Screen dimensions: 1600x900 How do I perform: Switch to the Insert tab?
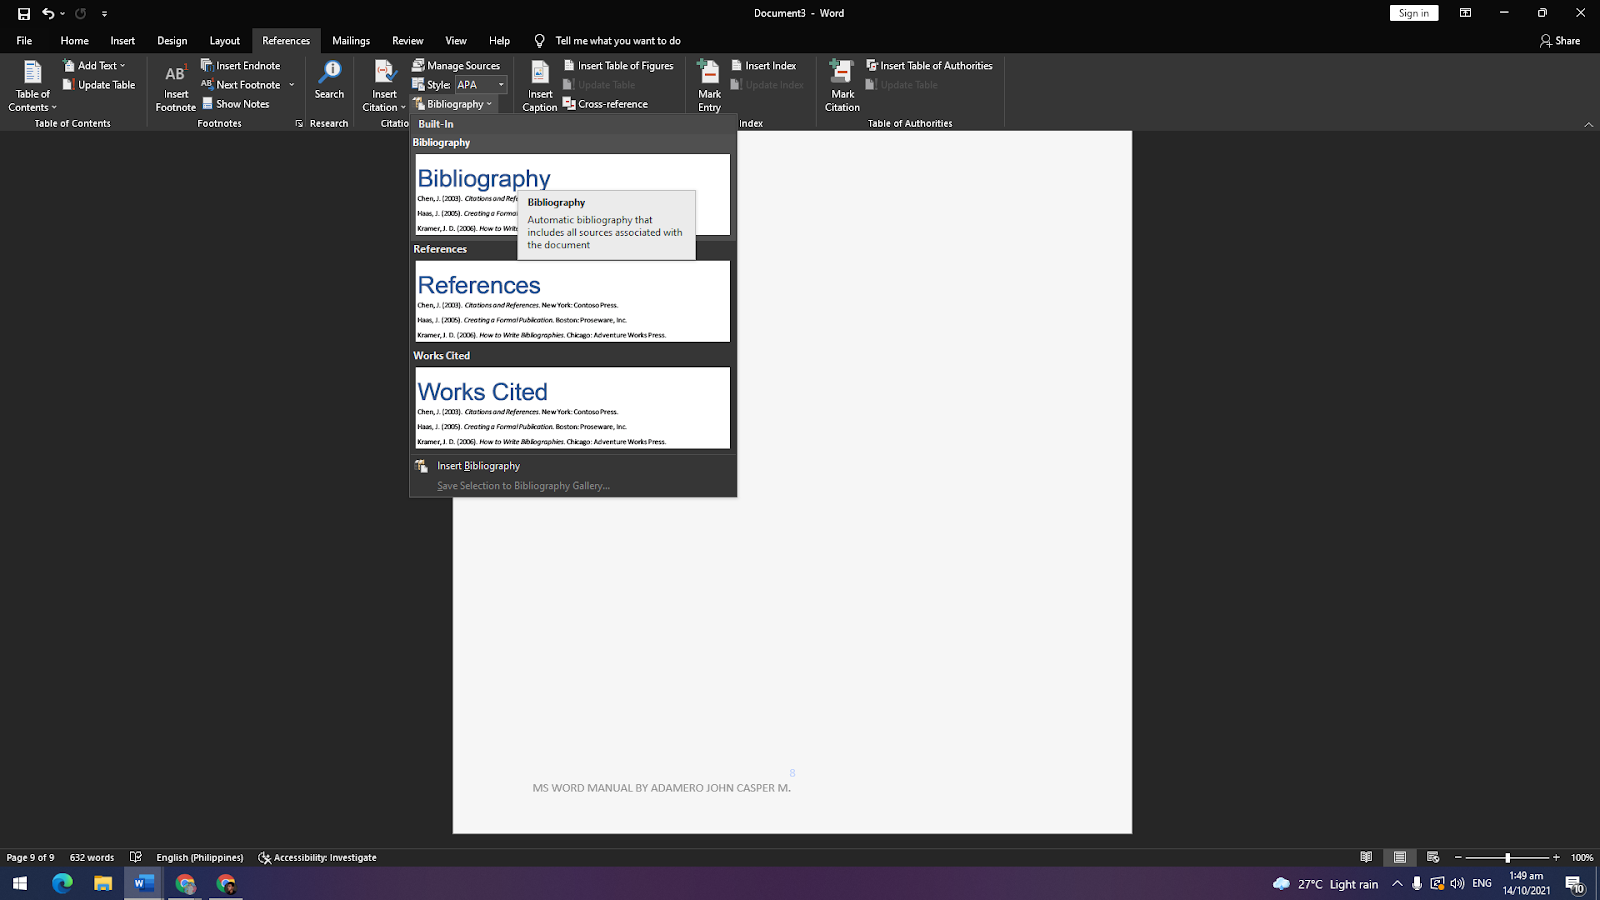click(122, 41)
